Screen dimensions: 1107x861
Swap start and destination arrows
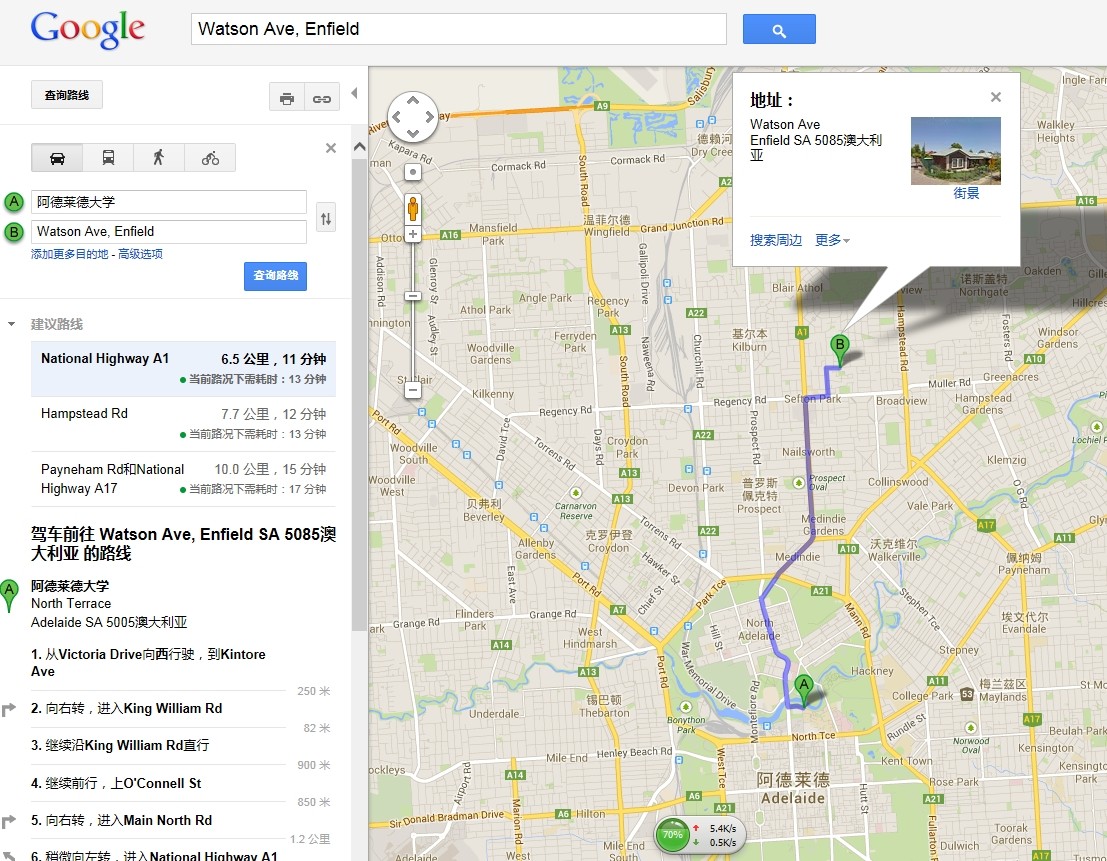pos(325,217)
